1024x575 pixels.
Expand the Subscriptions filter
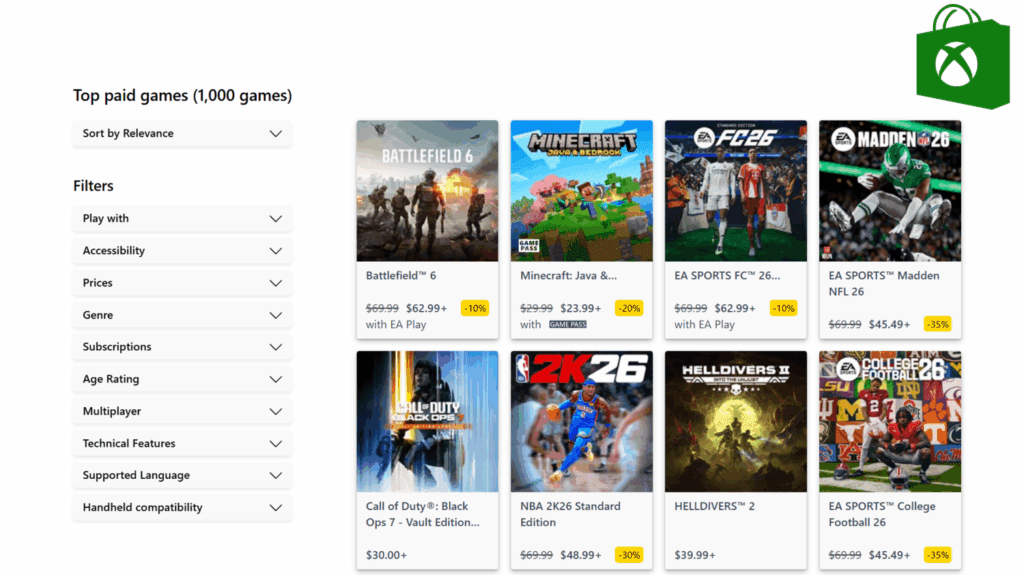tap(182, 347)
